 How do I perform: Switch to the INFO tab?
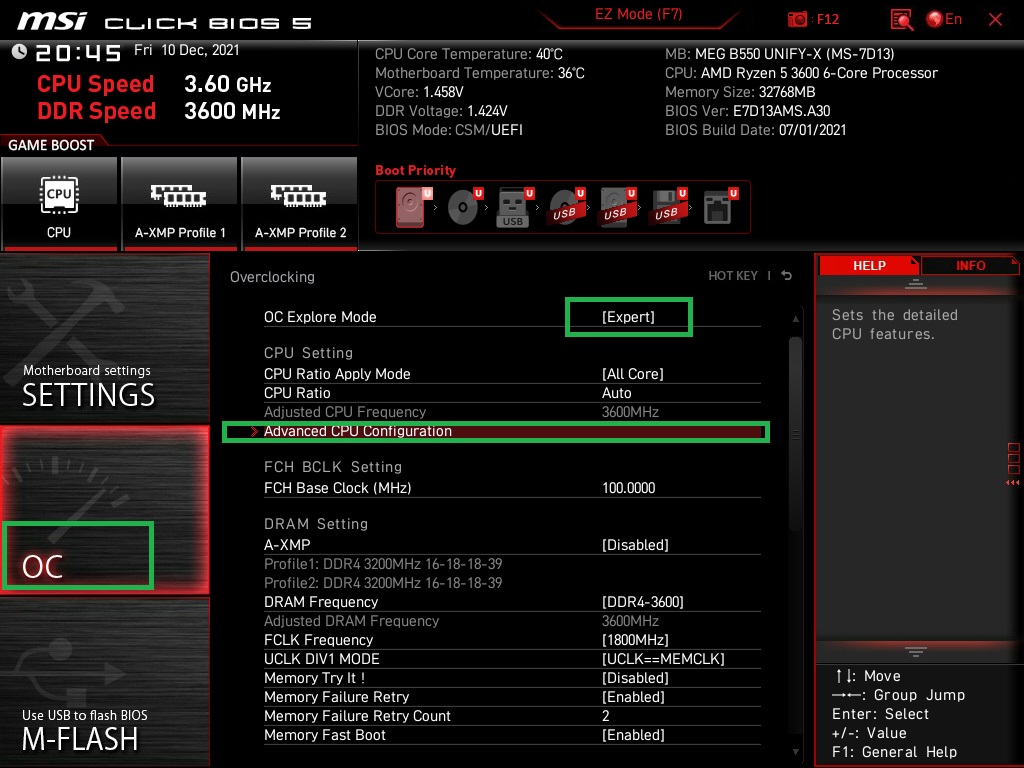pos(970,265)
